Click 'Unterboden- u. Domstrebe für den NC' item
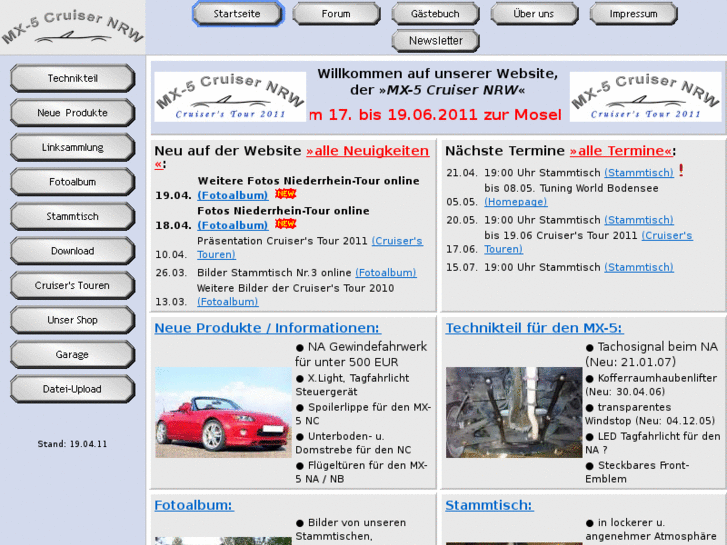This screenshot has width=727, height=545. tap(353, 443)
